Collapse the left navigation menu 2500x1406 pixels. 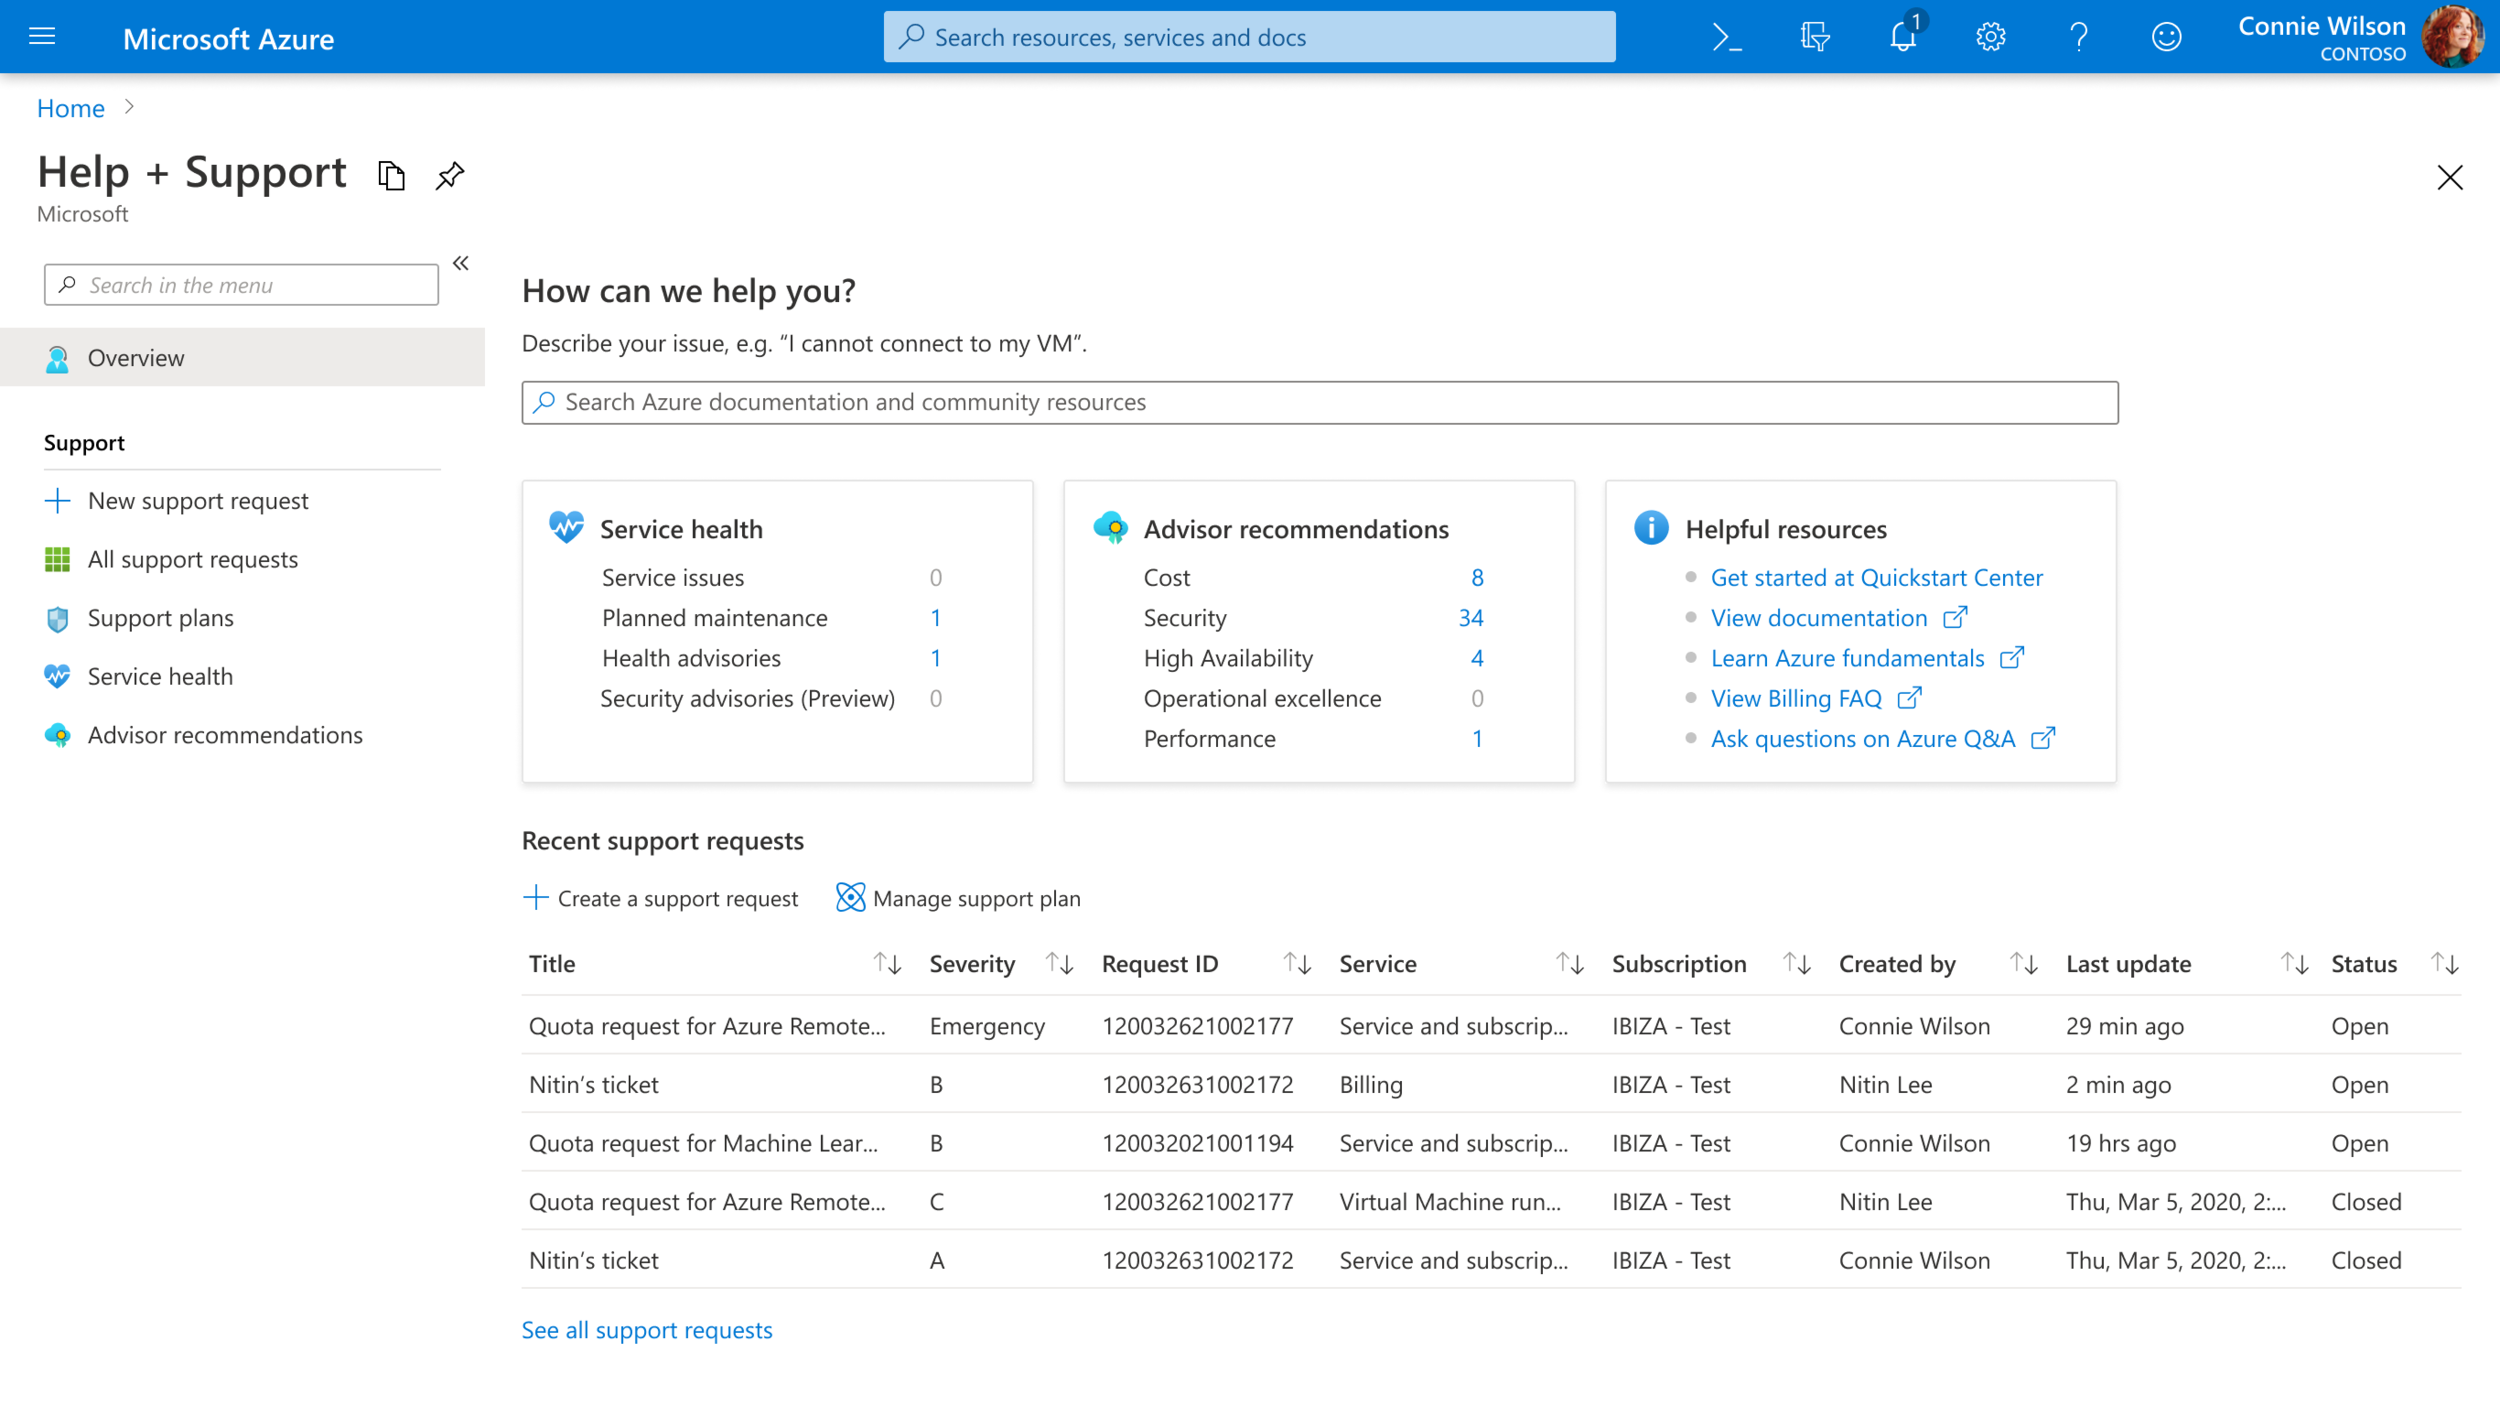[x=461, y=263]
